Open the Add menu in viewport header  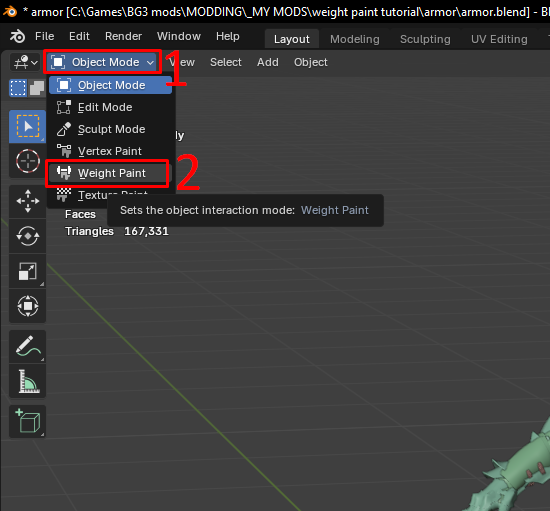[268, 62]
